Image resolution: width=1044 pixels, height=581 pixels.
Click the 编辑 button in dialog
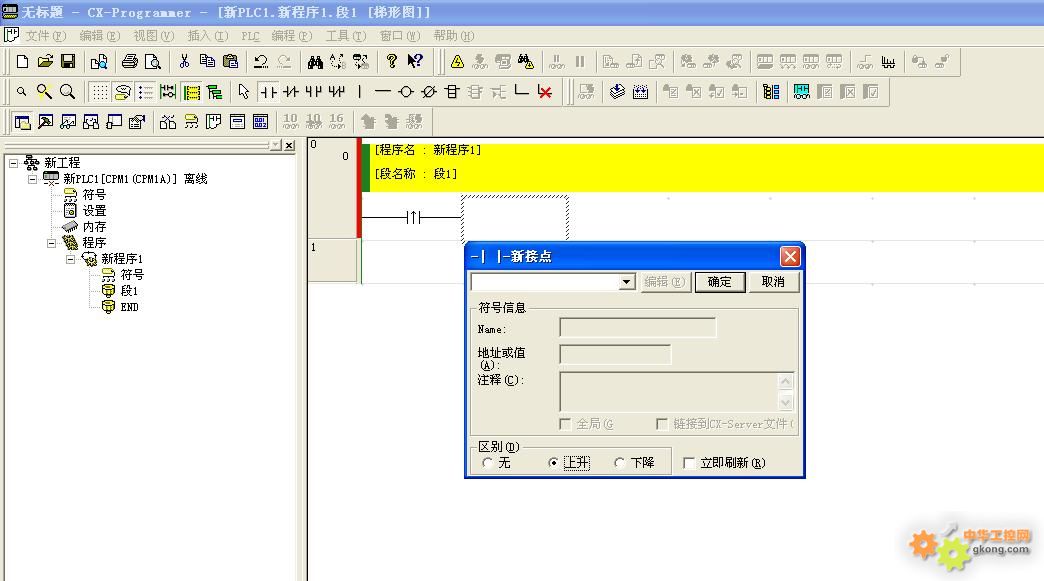tap(665, 282)
